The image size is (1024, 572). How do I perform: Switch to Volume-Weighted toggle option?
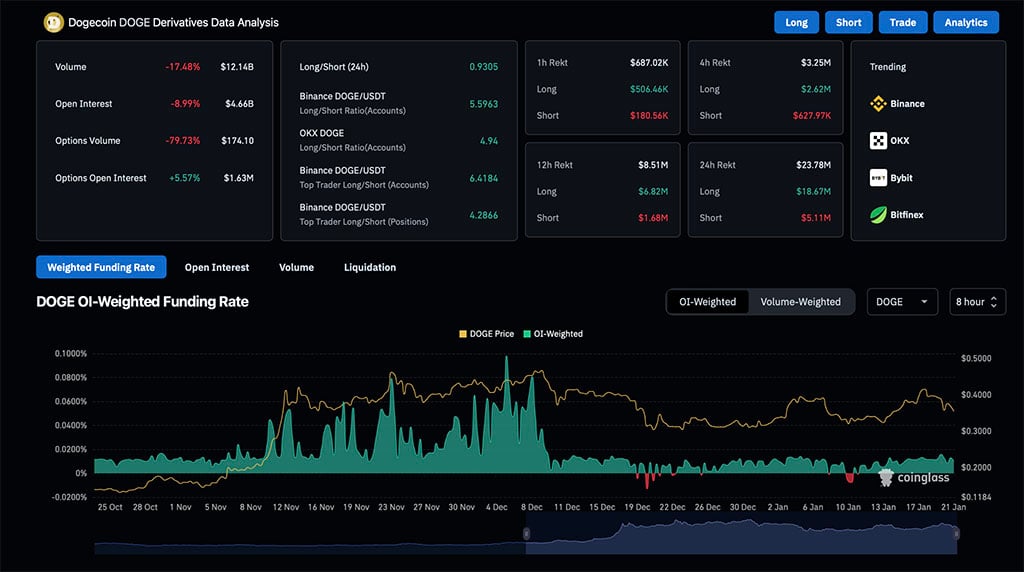click(x=801, y=302)
